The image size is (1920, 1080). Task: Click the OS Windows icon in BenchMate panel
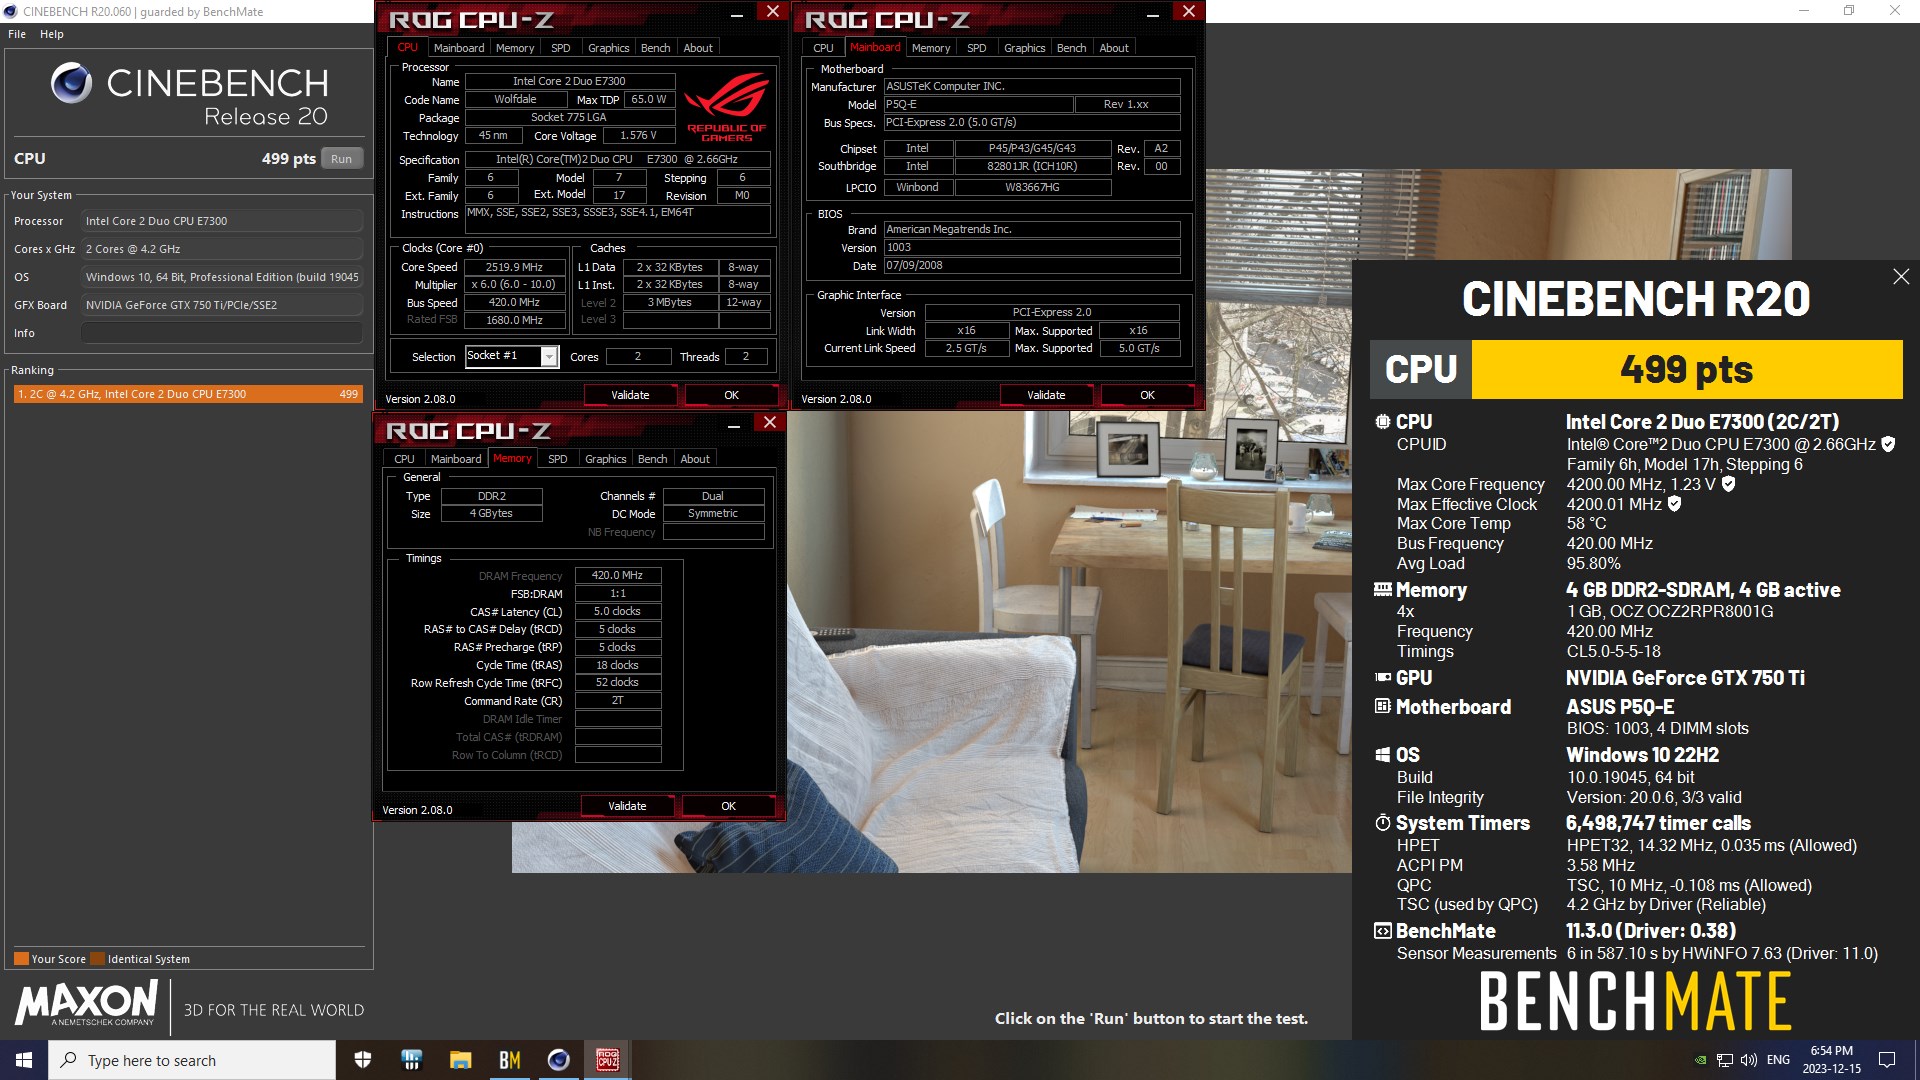(1382, 755)
